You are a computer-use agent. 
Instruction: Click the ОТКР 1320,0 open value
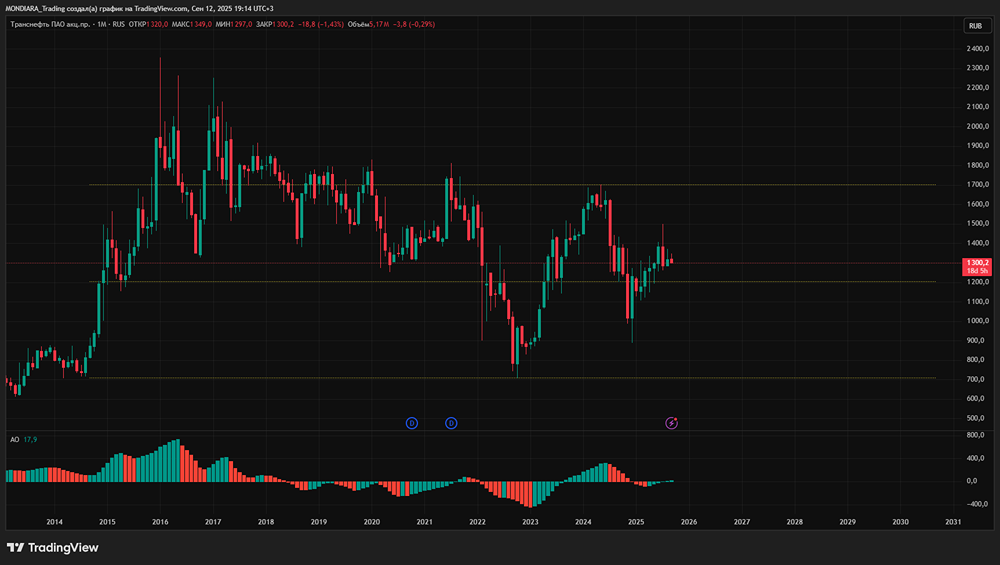tap(148, 24)
